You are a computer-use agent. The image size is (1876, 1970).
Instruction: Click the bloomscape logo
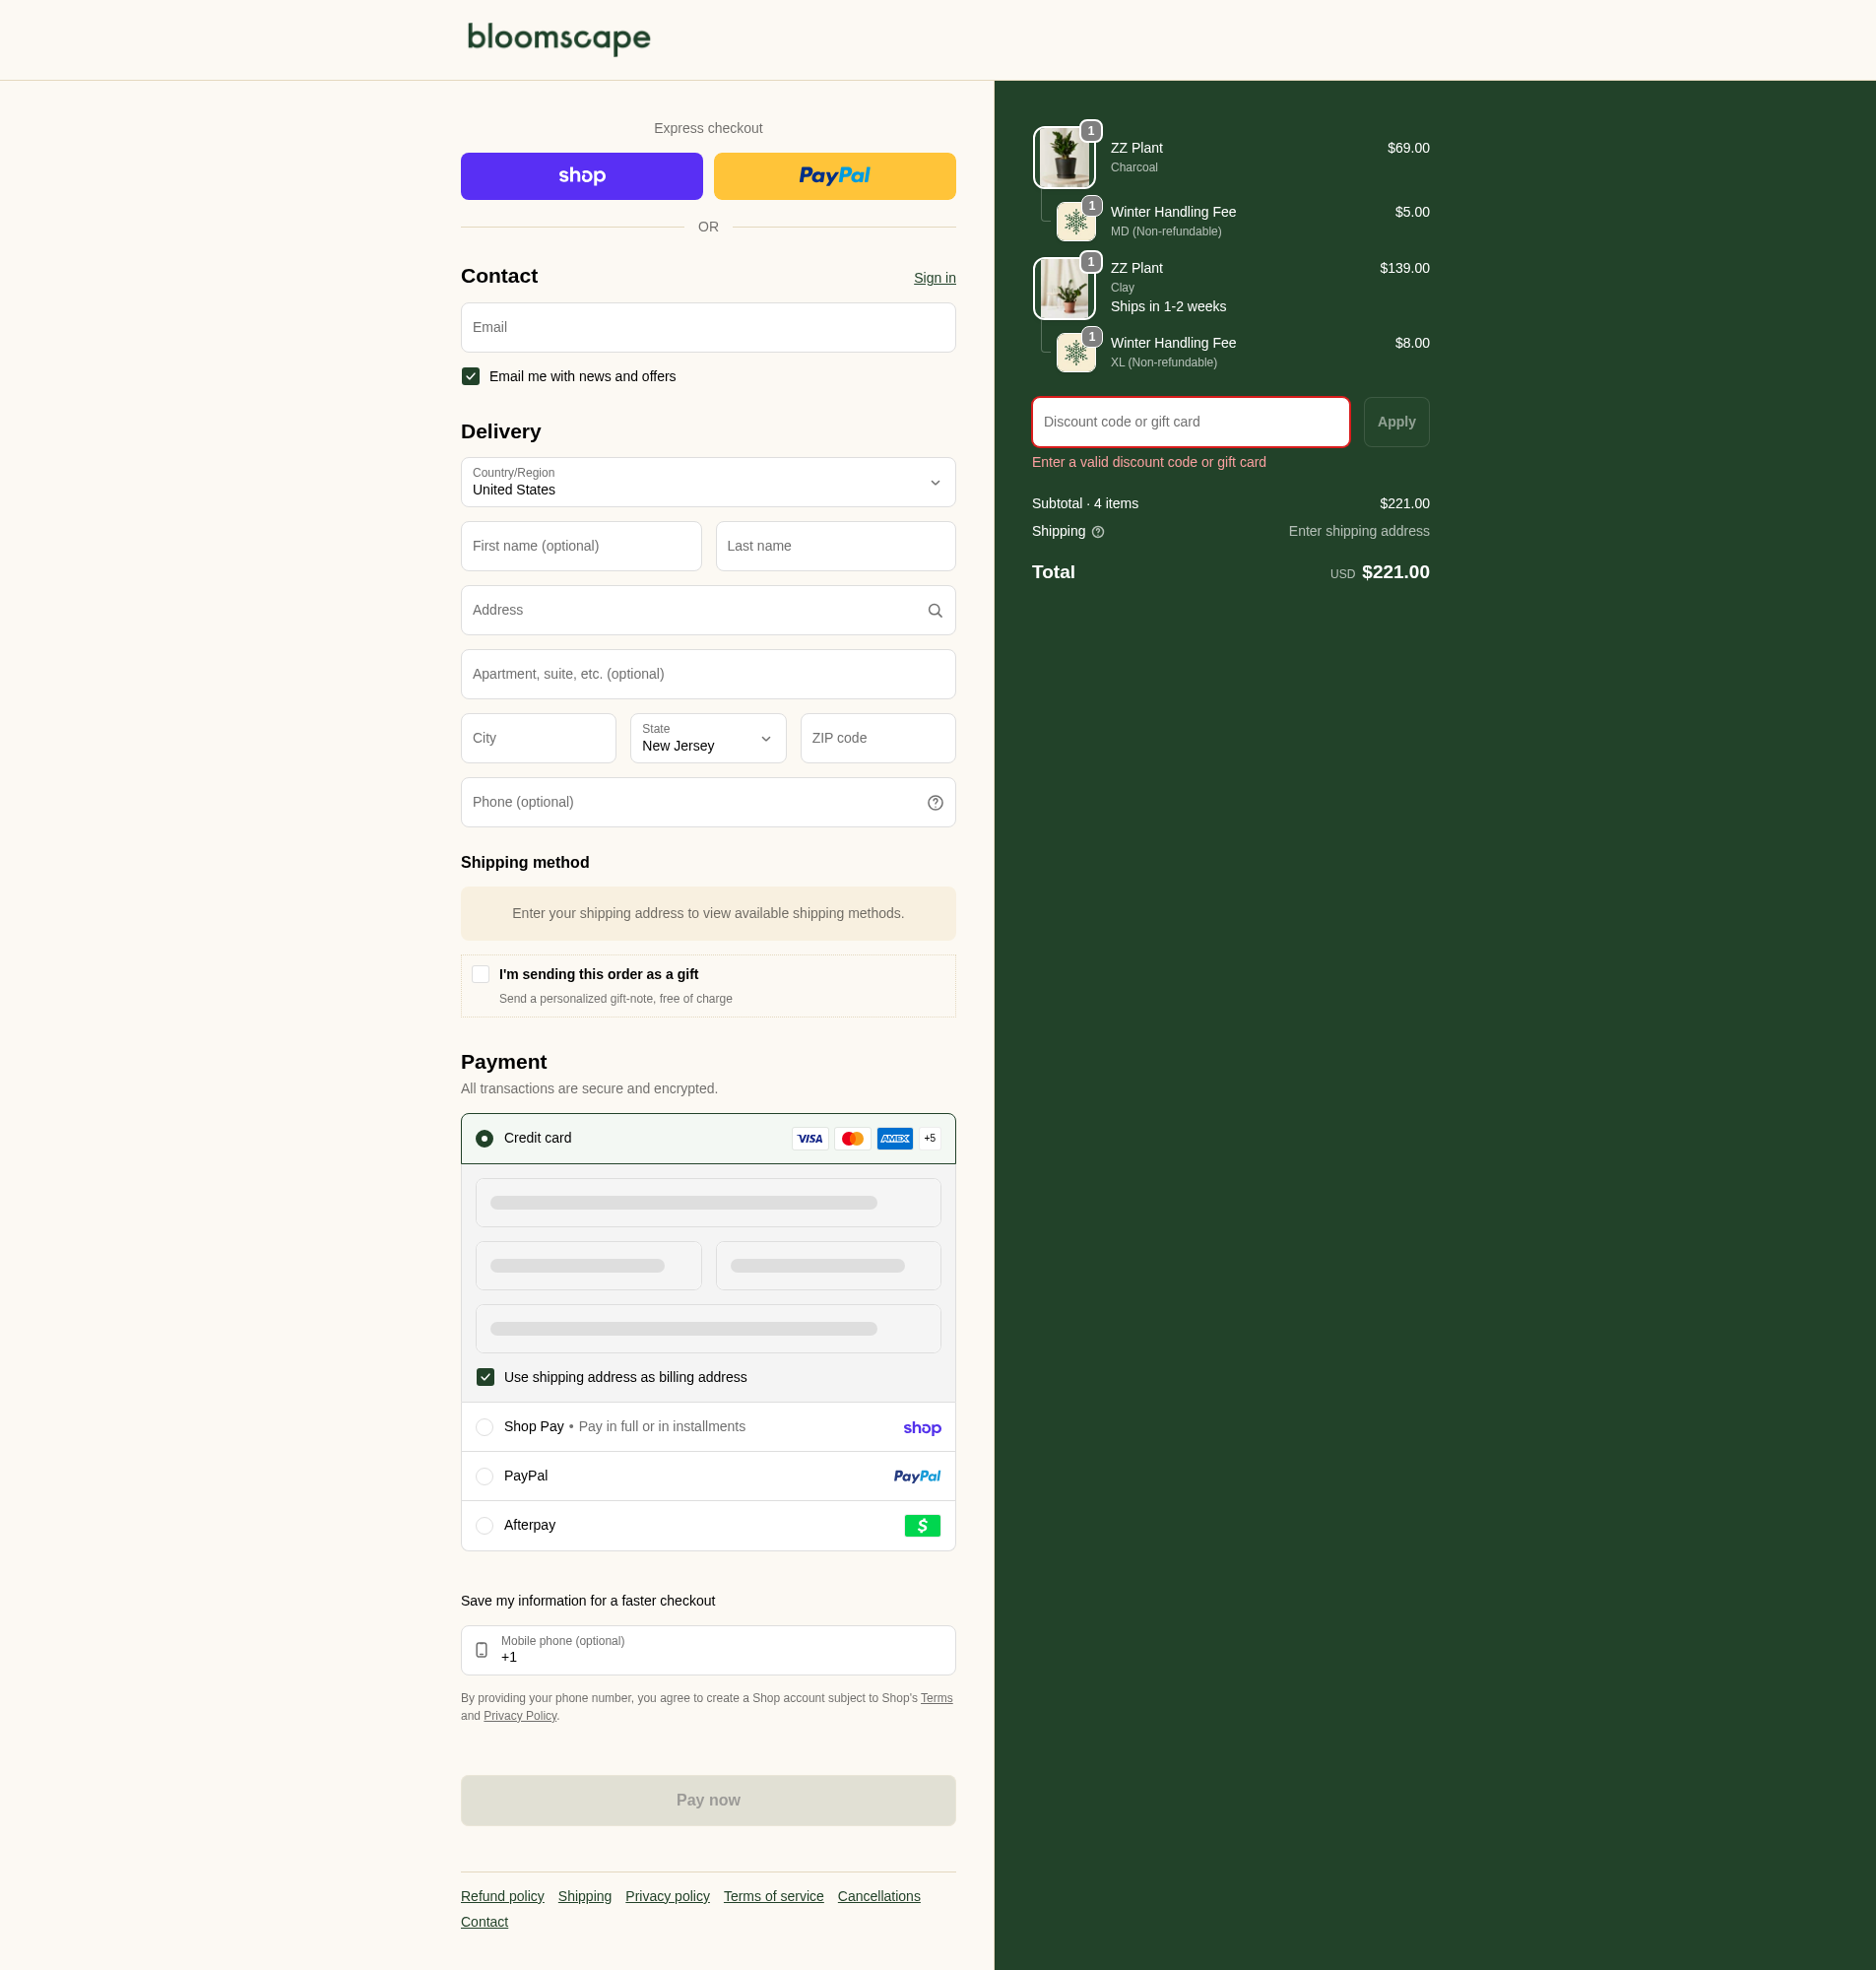[x=558, y=39]
